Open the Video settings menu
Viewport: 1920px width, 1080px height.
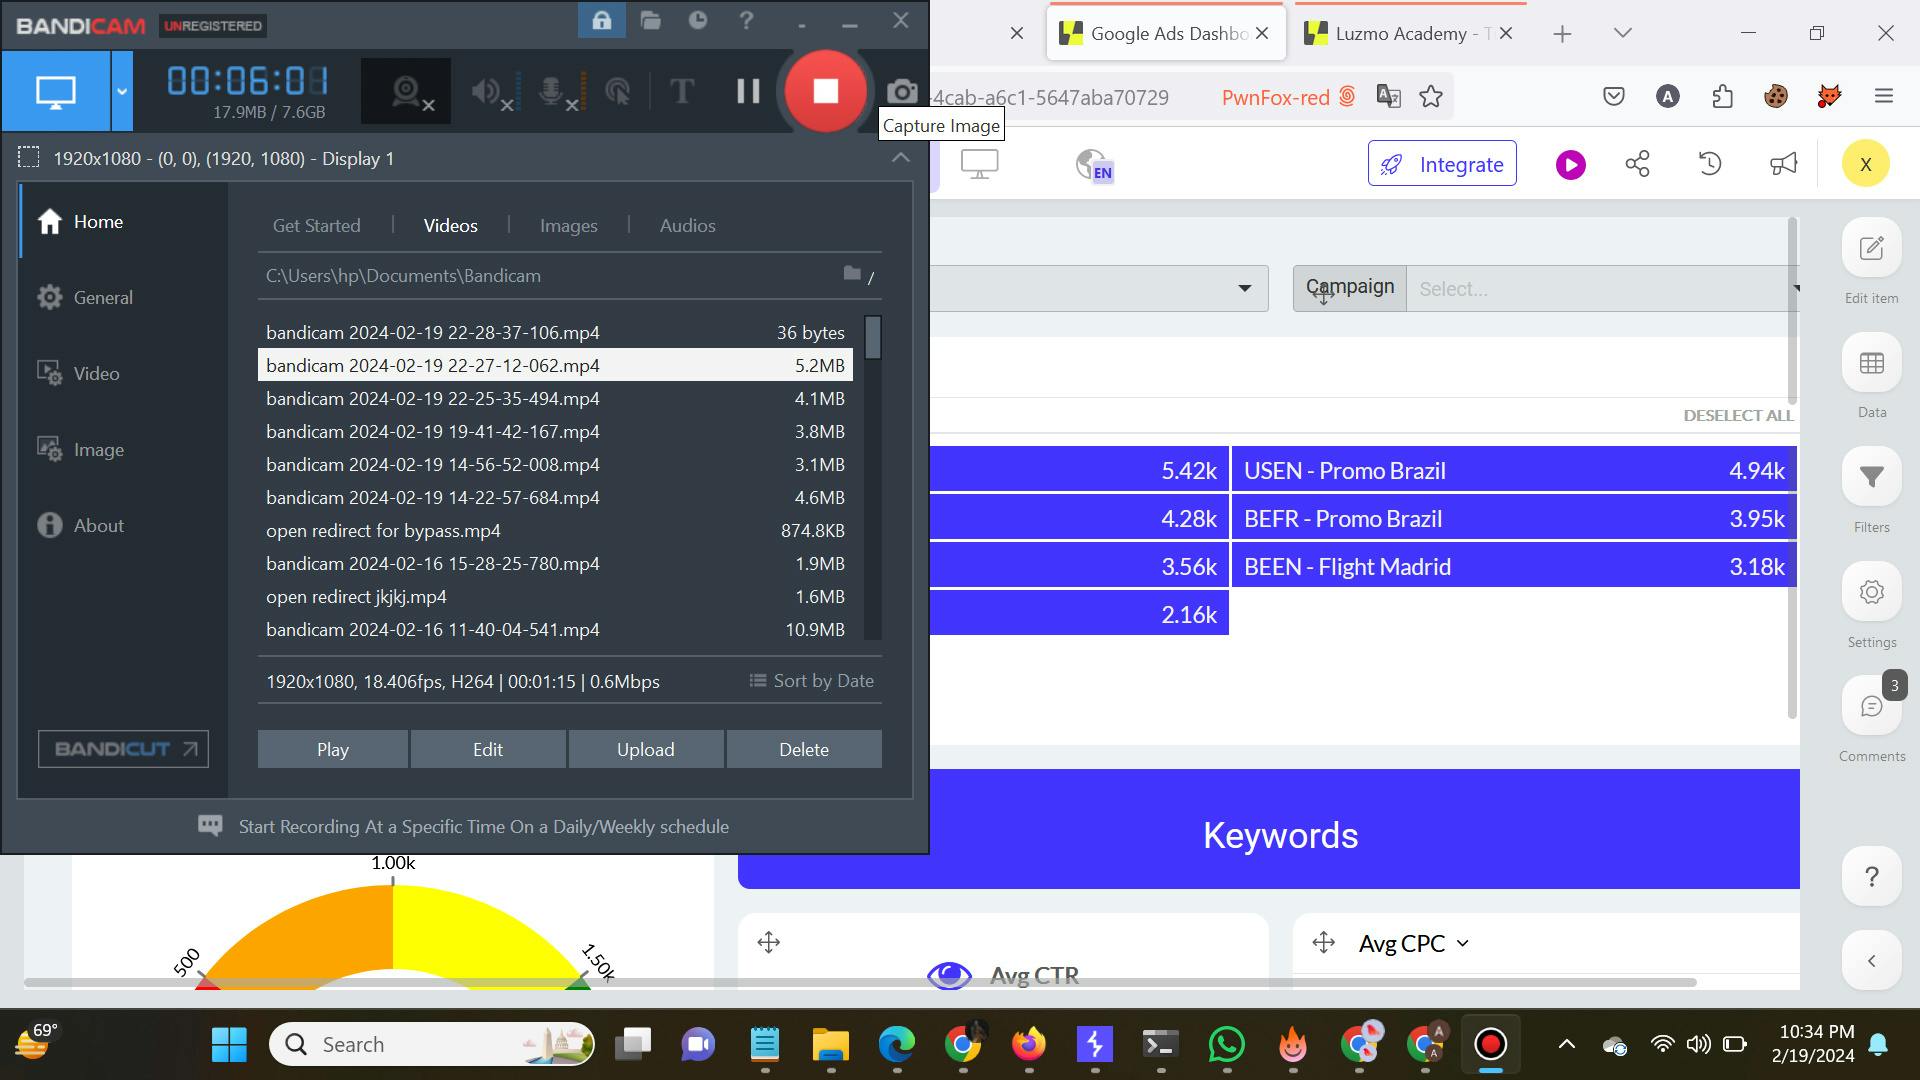click(96, 374)
